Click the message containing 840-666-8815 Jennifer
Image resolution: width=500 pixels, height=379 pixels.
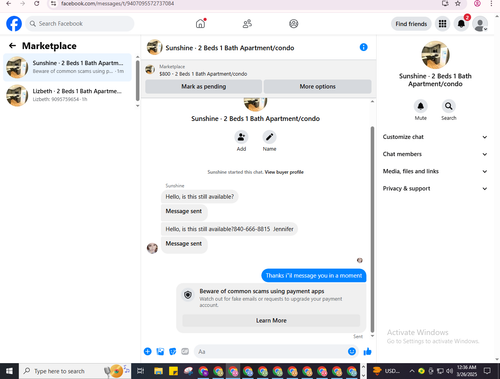tap(229, 229)
